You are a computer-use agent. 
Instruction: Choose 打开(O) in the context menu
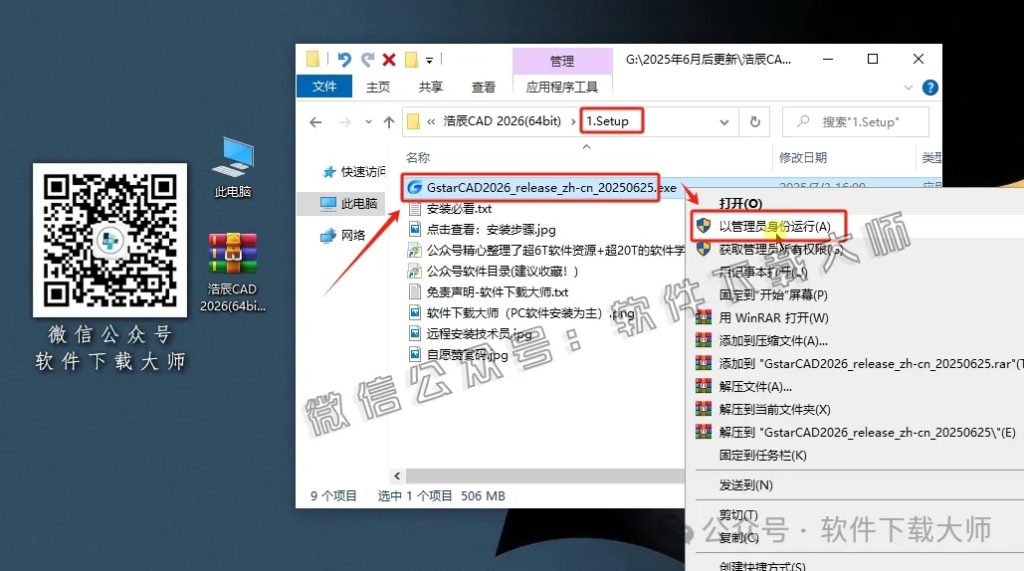click(741, 203)
